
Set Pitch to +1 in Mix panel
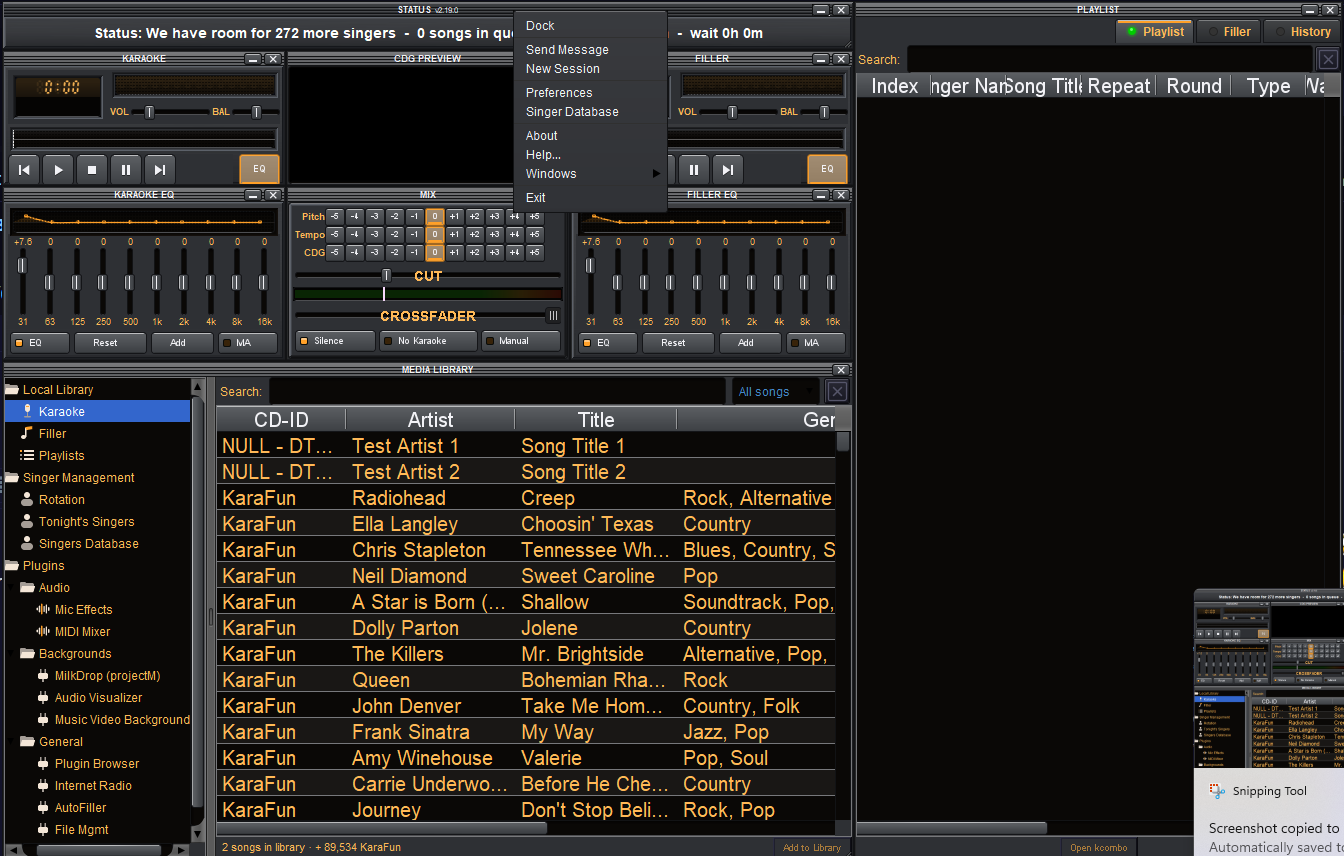(x=454, y=217)
